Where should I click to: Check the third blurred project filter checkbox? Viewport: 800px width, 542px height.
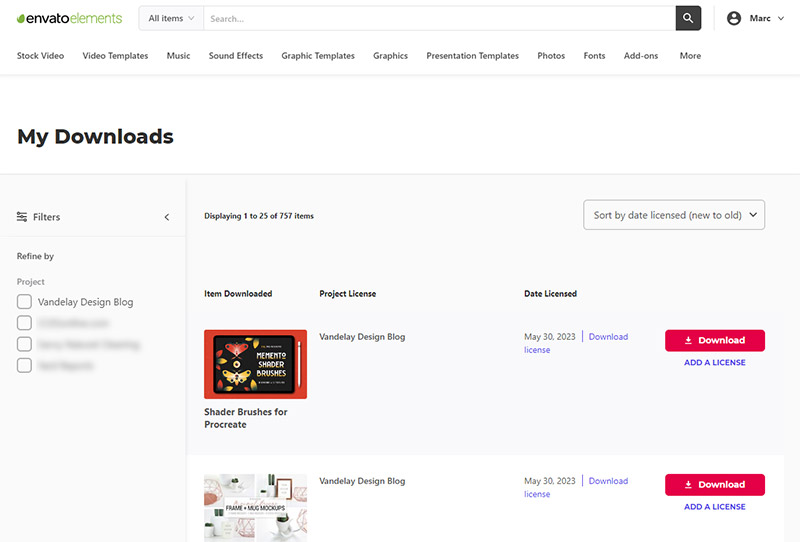pos(24,344)
